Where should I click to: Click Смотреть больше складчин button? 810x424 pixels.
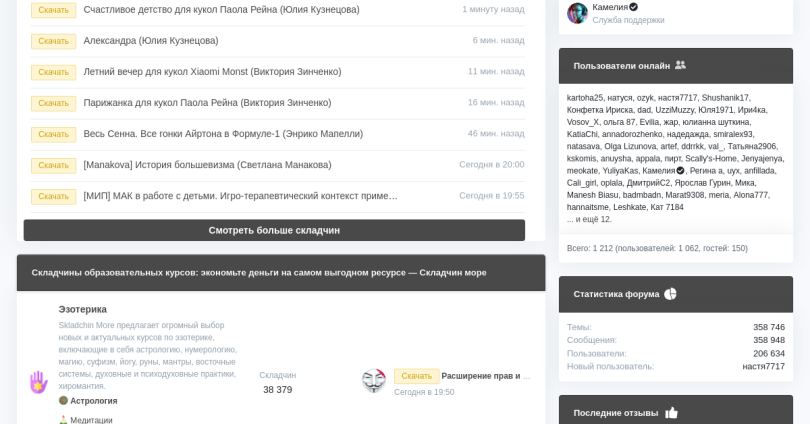(x=274, y=230)
